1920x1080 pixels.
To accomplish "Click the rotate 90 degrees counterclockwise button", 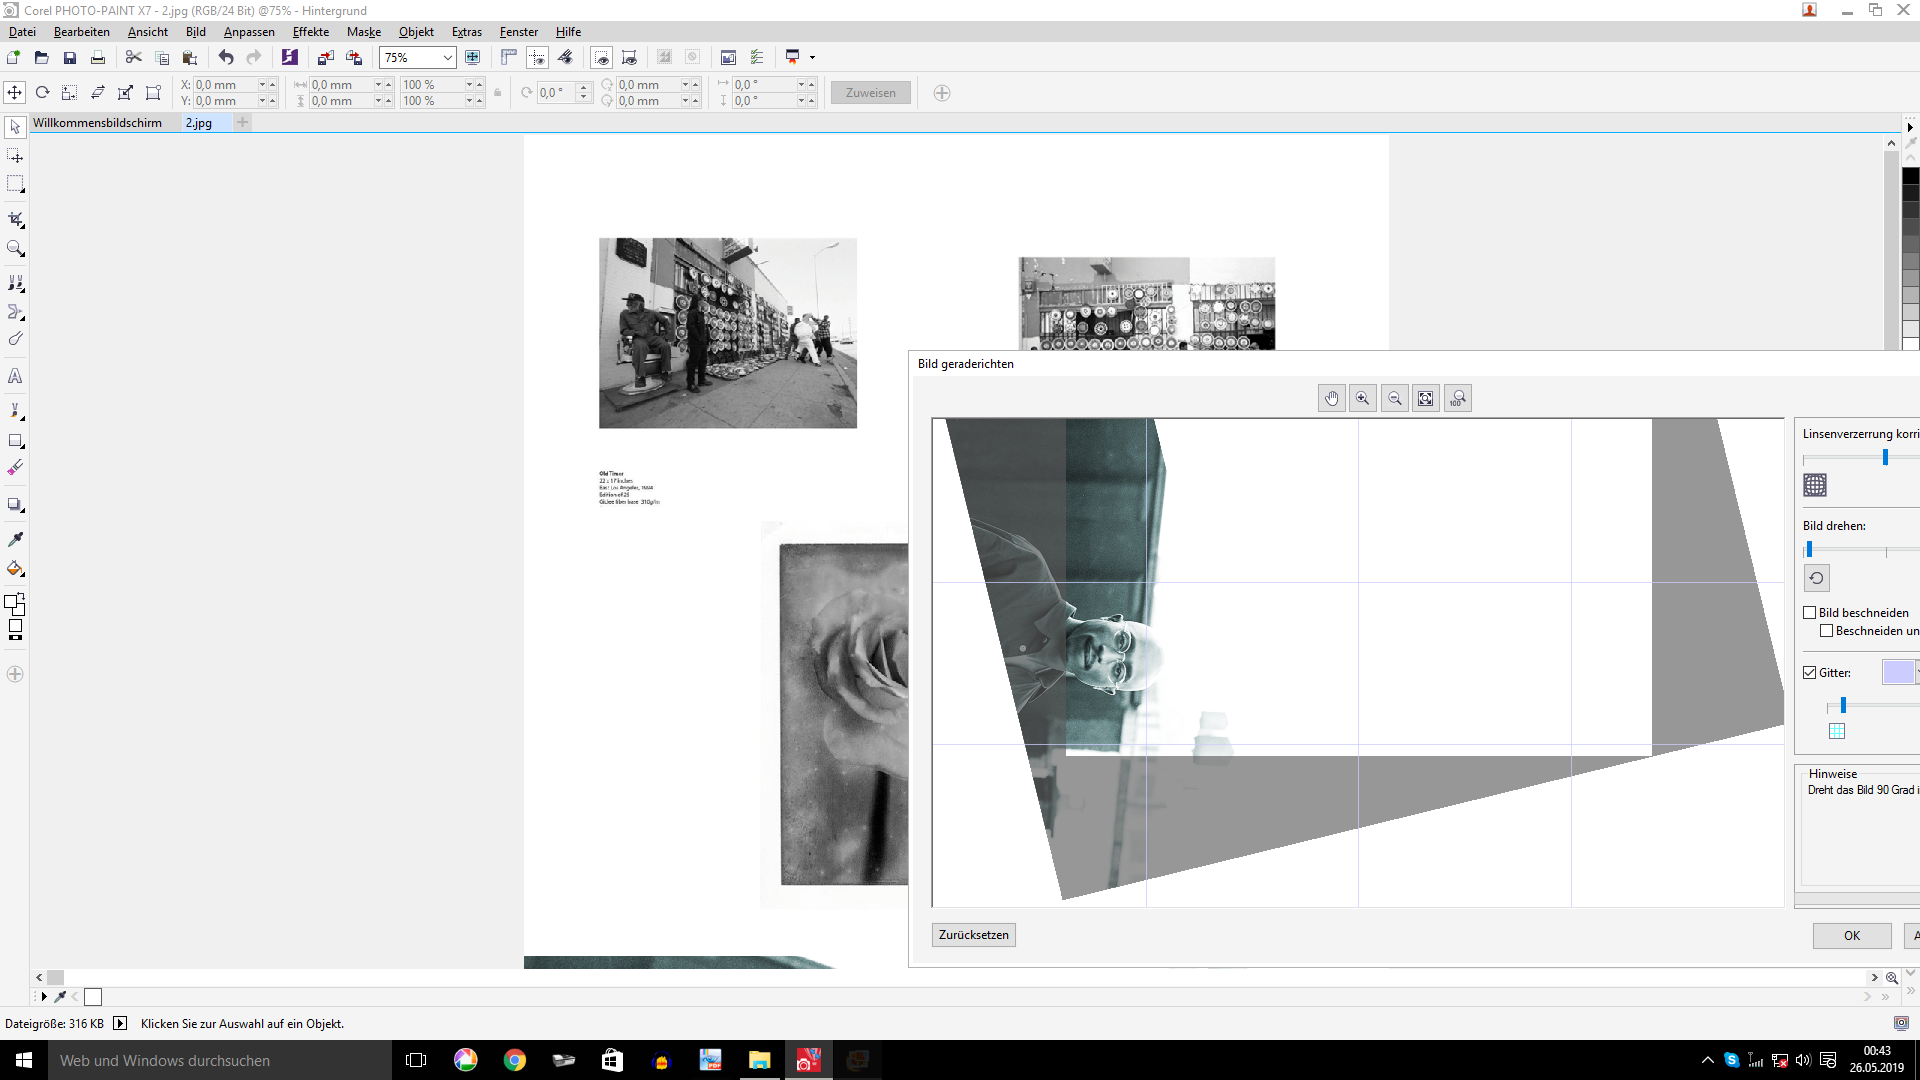I will [x=1816, y=578].
